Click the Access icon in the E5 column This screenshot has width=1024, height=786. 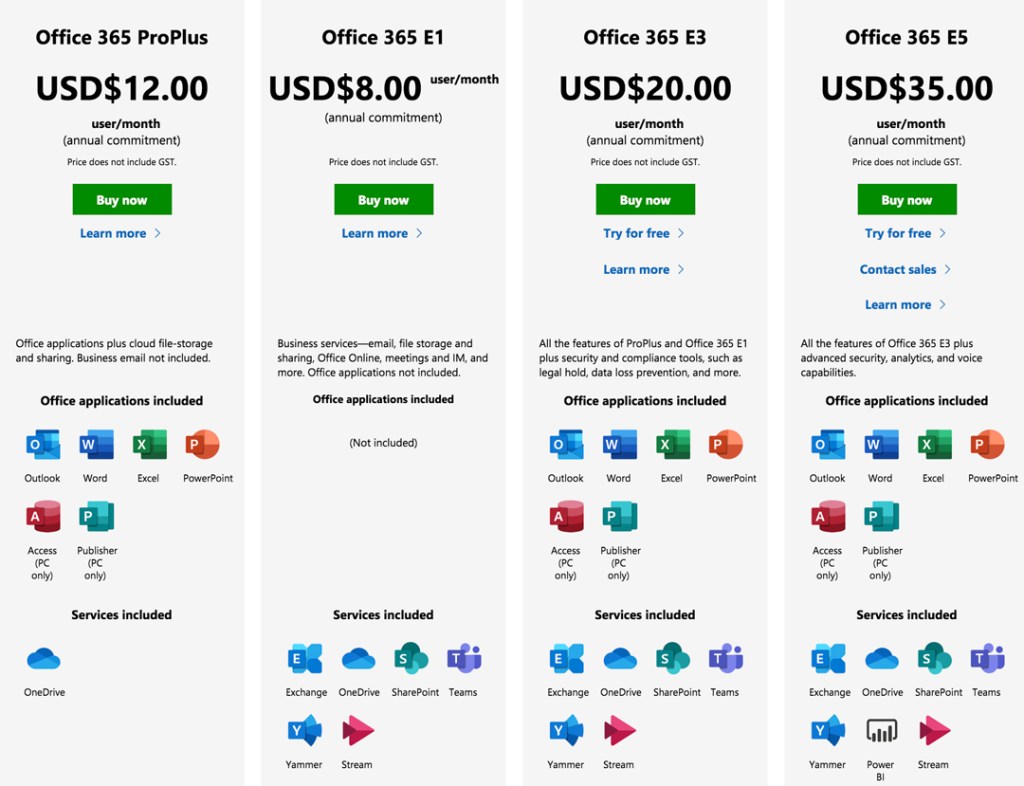tap(827, 517)
